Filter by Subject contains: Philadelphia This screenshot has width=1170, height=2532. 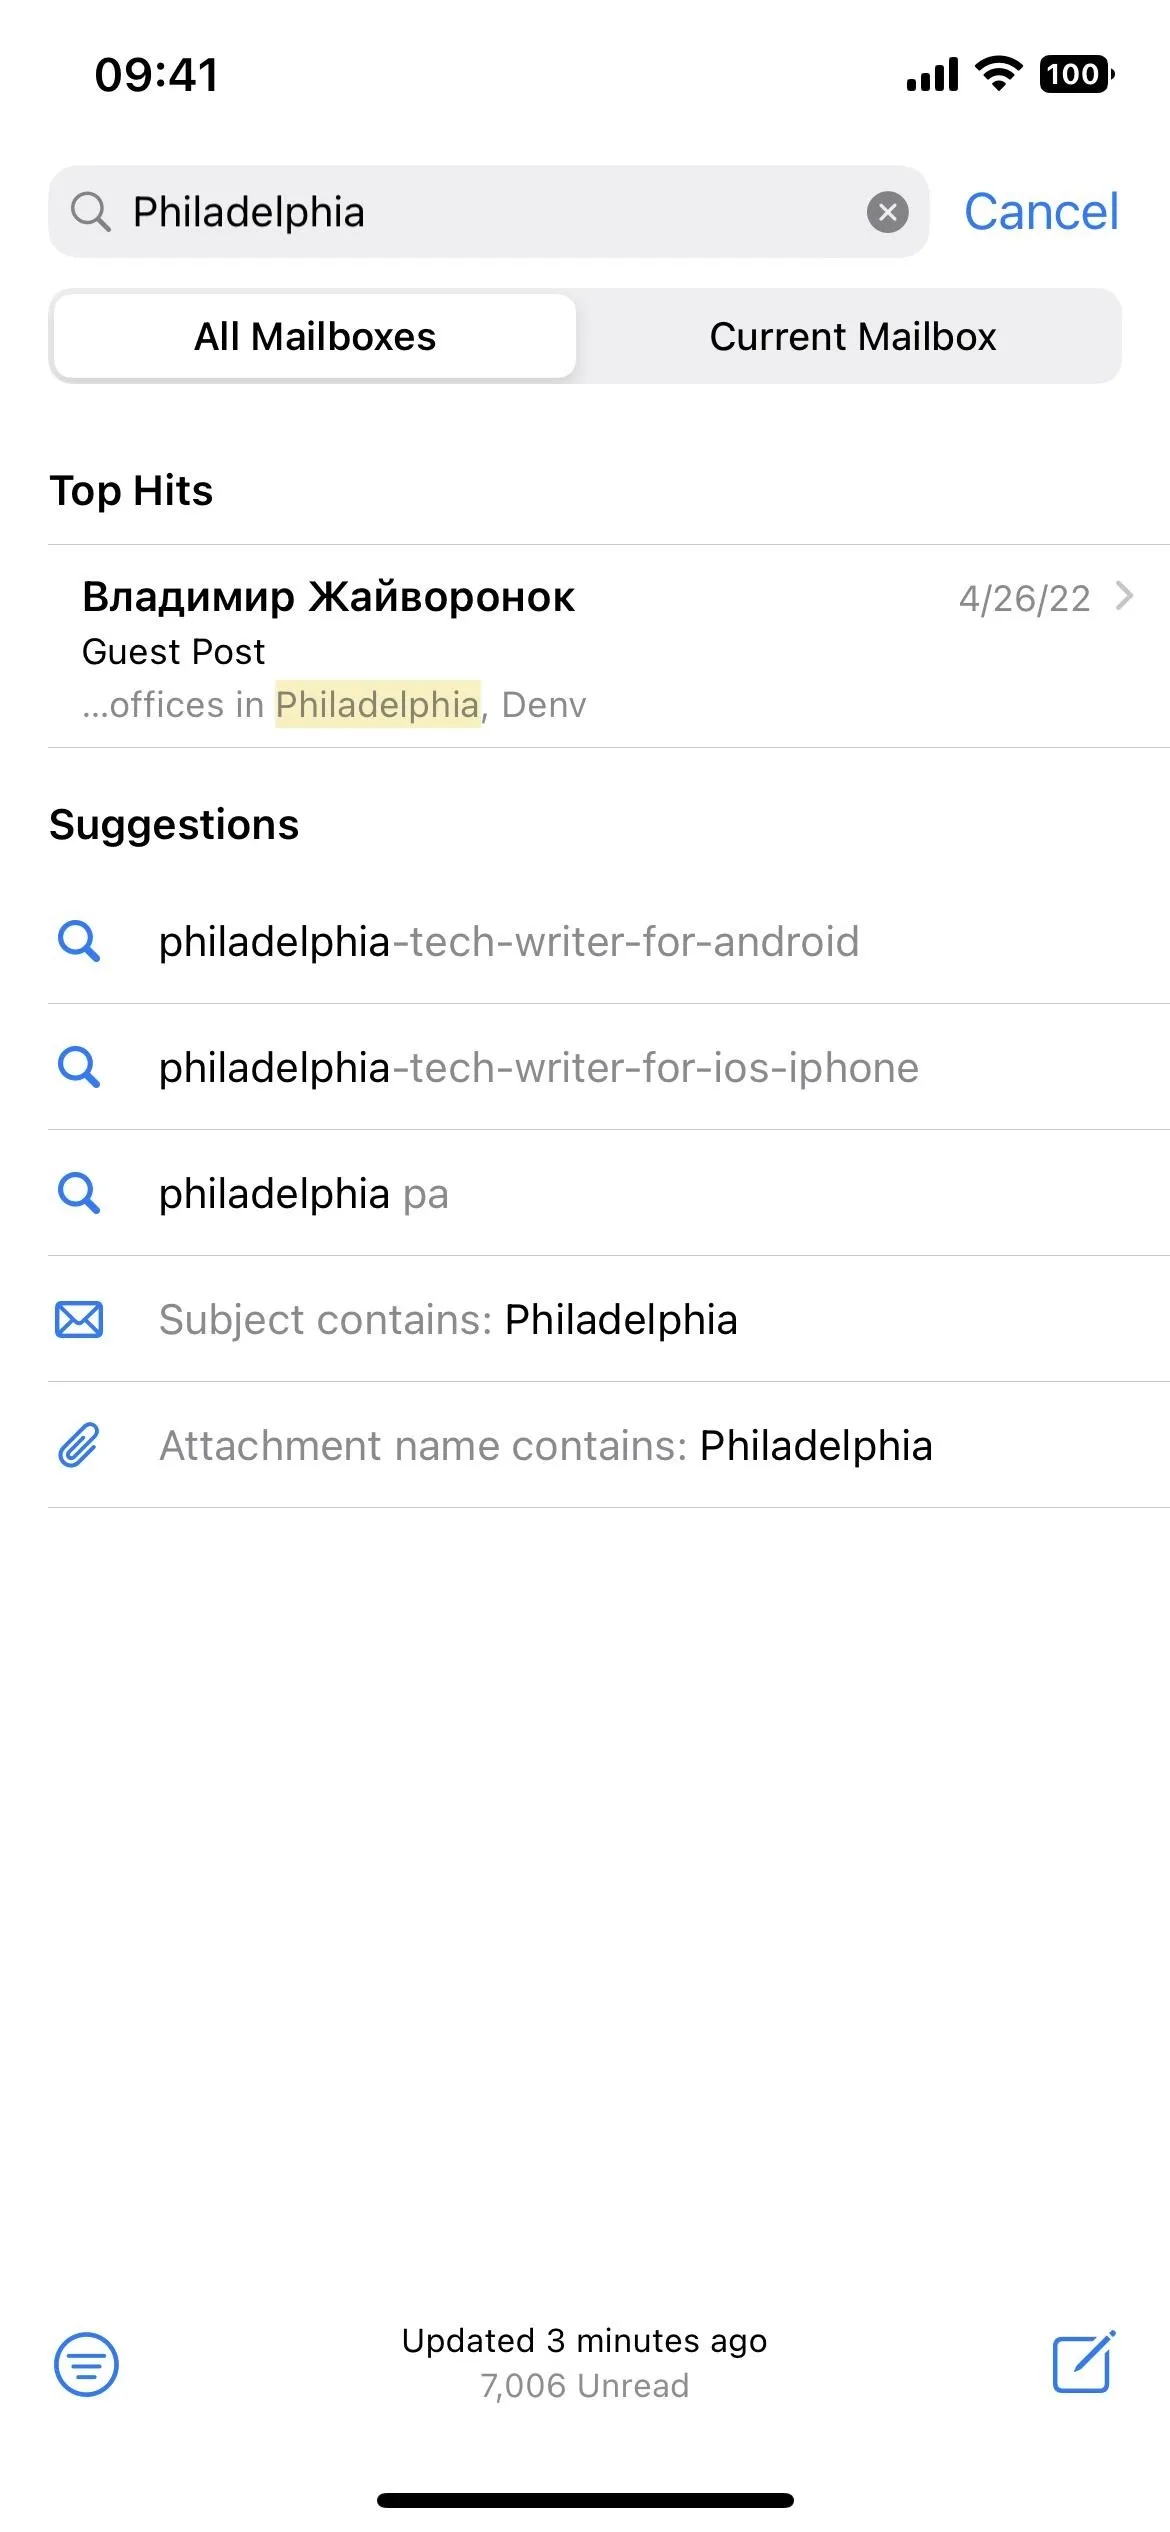click(x=609, y=1319)
